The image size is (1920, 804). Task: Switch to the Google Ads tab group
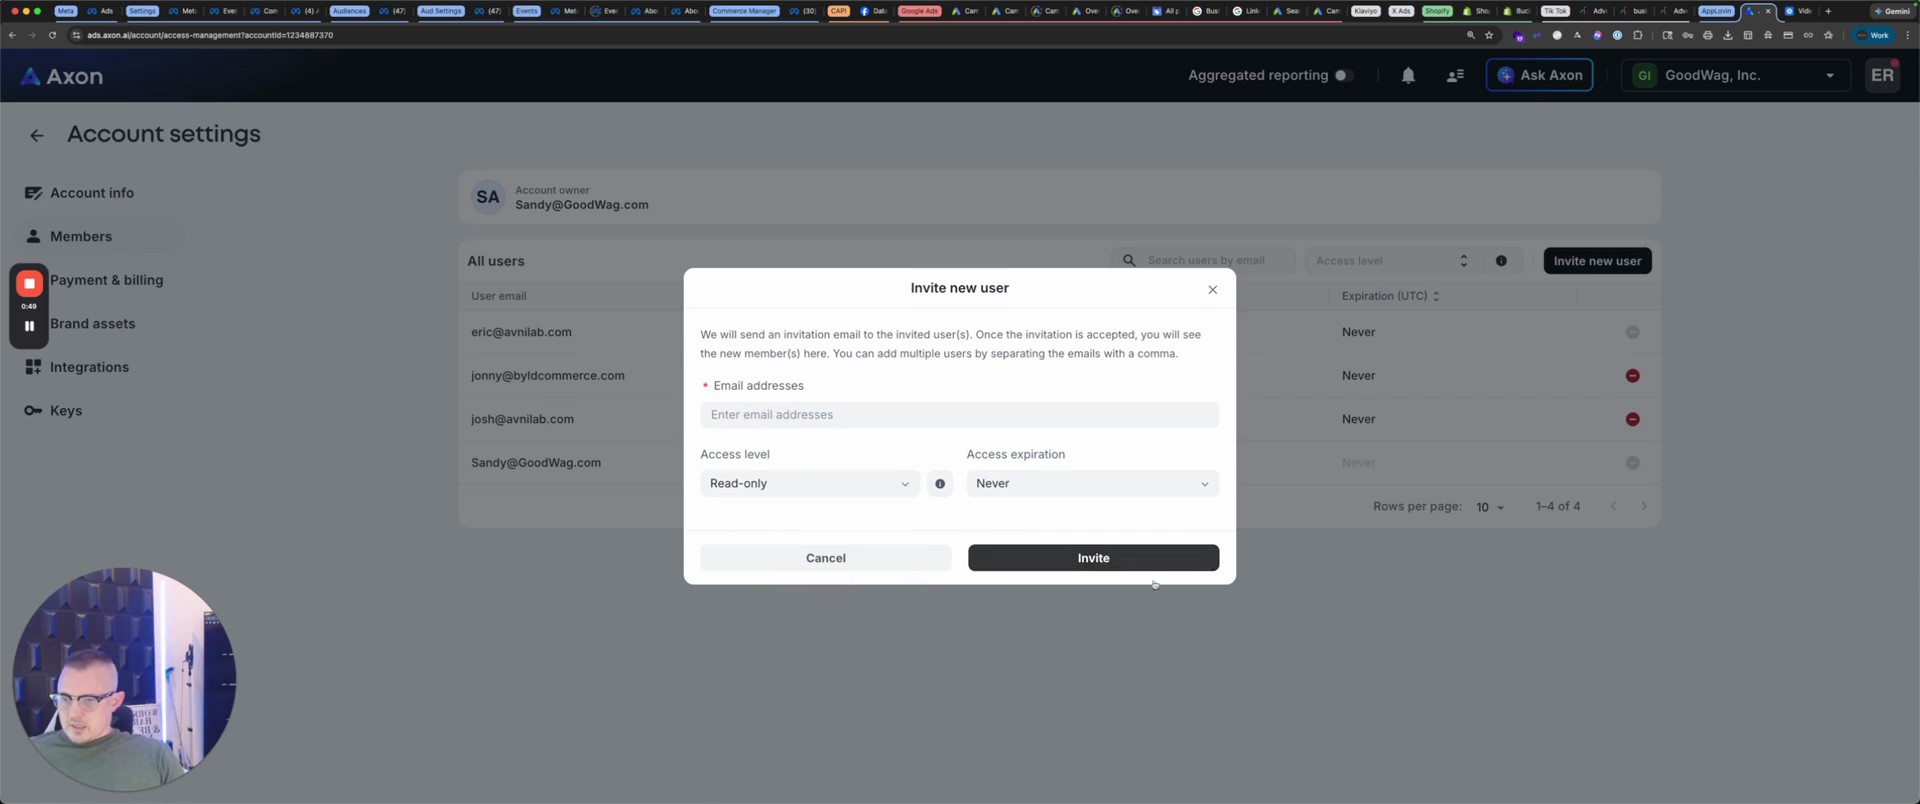pos(919,11)
